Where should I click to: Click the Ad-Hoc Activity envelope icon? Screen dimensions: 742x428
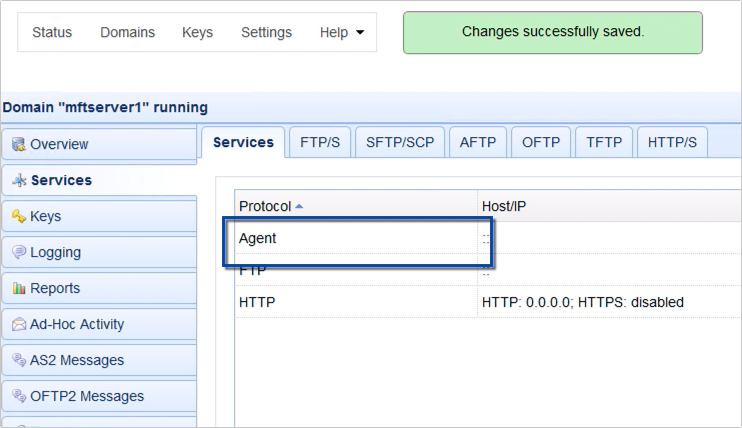coord(17,325)
